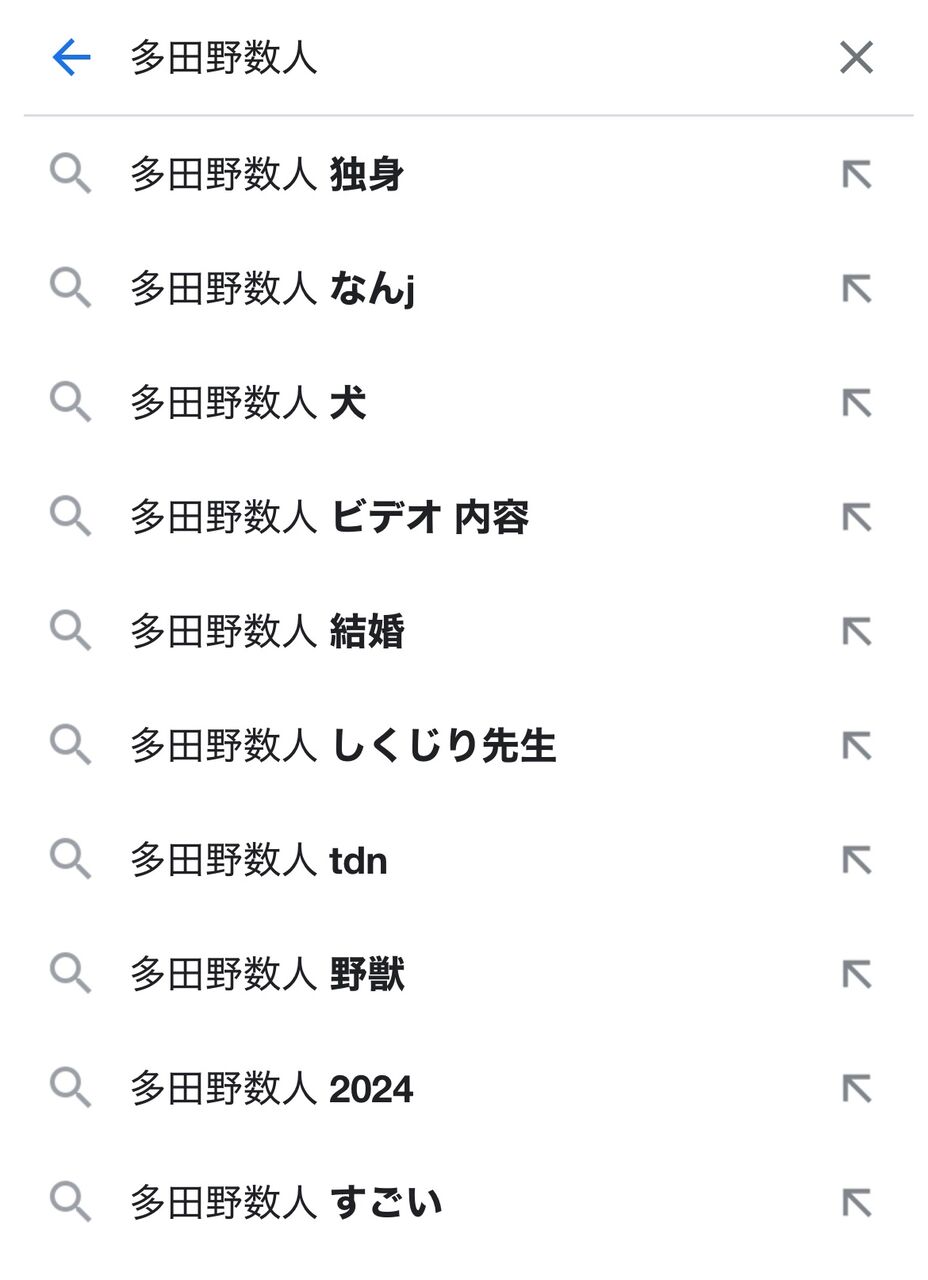Image resolution: width=928 pixels, height=1280 pixels.
Task: Click magnifier icon beside すごい suggestion
Action: 70,1202
